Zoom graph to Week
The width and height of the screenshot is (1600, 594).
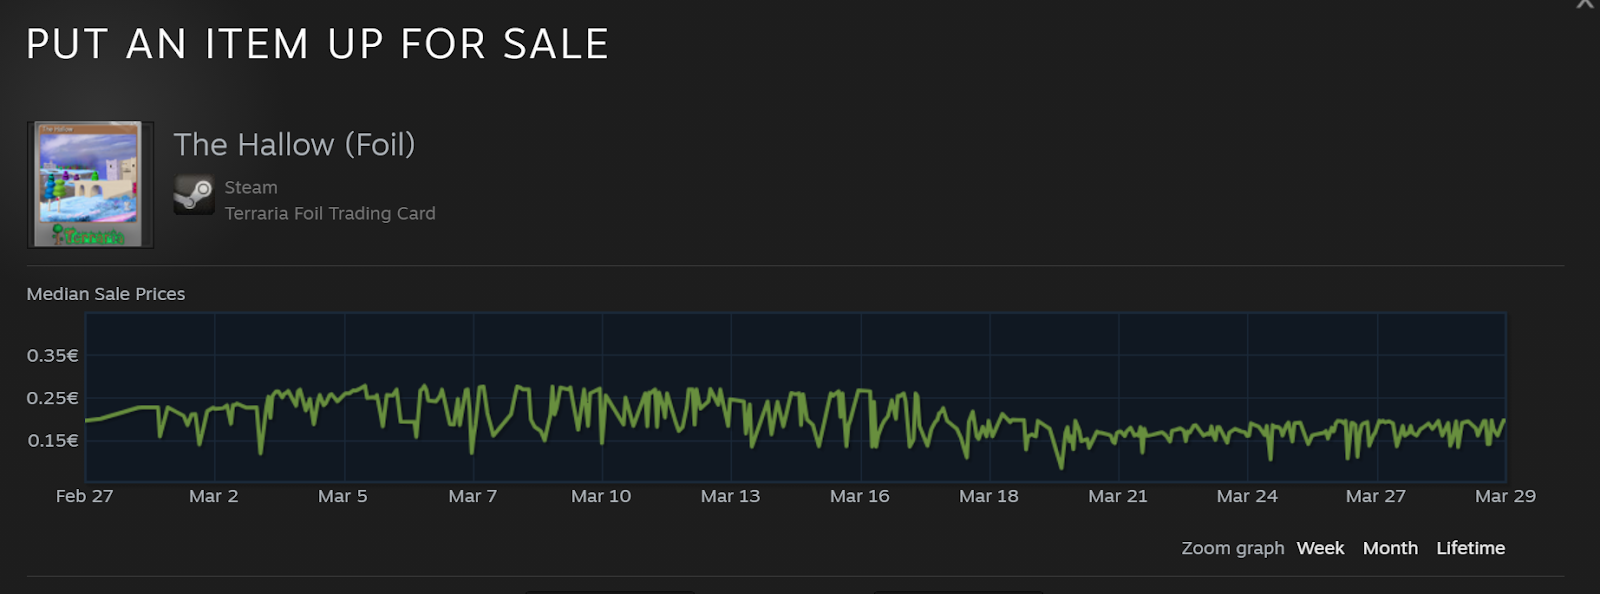coord(1320,548)
